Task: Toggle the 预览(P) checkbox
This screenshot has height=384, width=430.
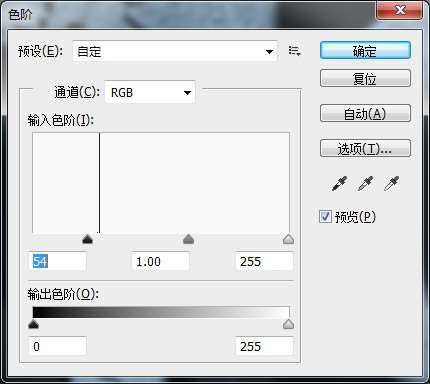Action: (325, 217)
